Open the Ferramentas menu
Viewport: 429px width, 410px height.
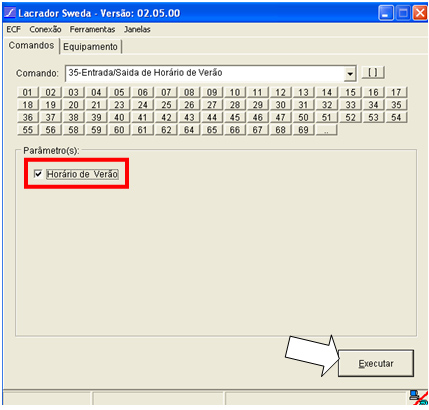coord(92,29)
